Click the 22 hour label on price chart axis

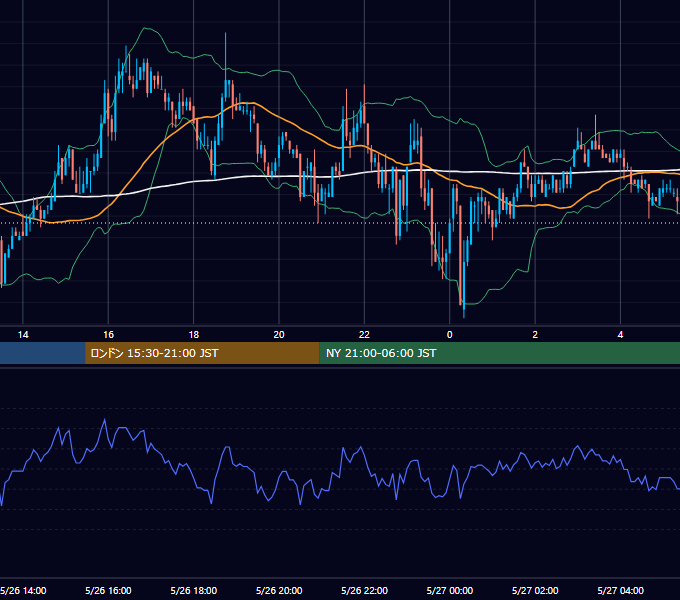pos(364,335)
